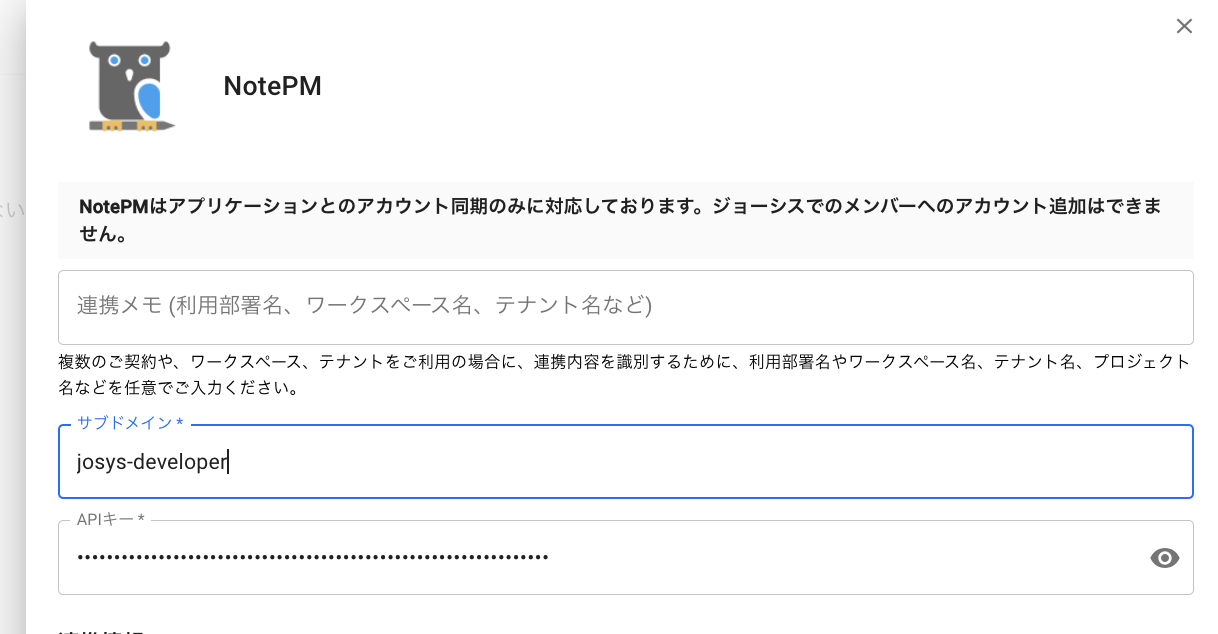Click the cut-off heading below API key
Screen dimensions: 1218x634
100,630
